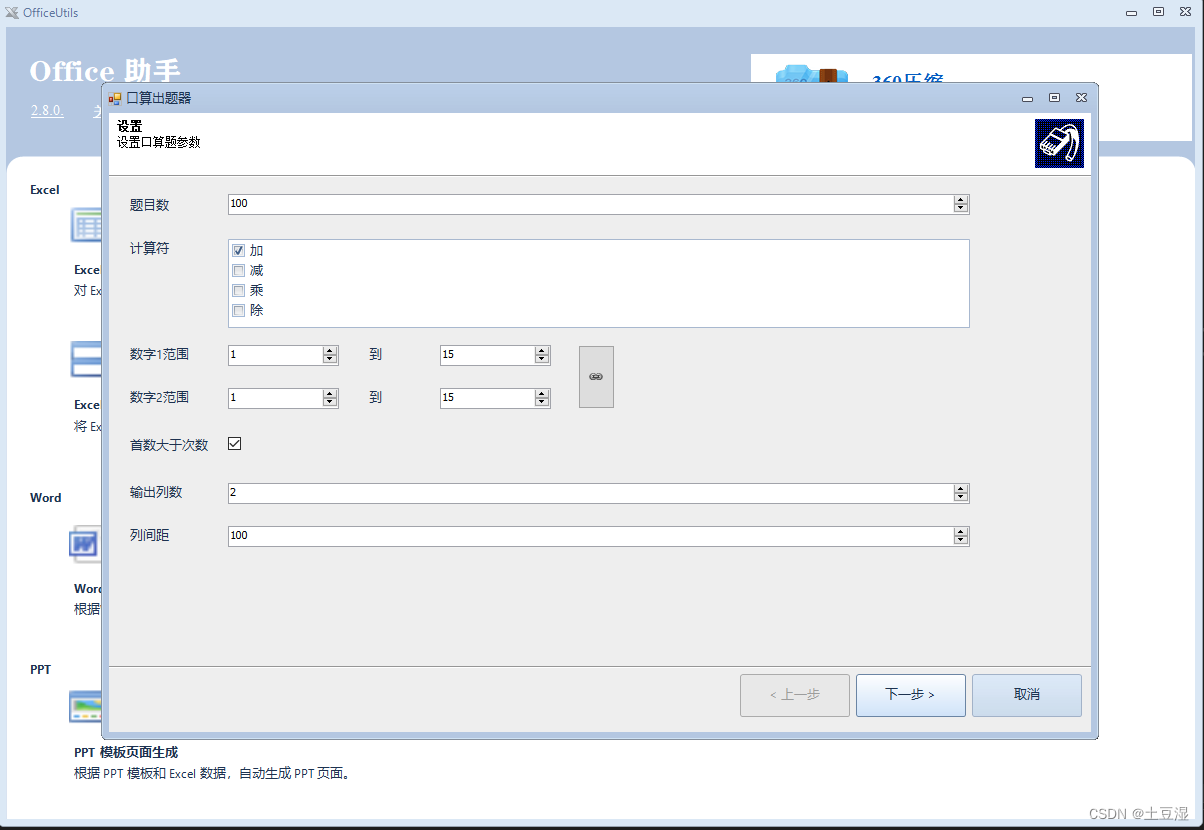The height and width of the screenshot is (830, 1204).
Task: Minimize the 口算出题器 dialog
Action: (x=1027, y=98)
